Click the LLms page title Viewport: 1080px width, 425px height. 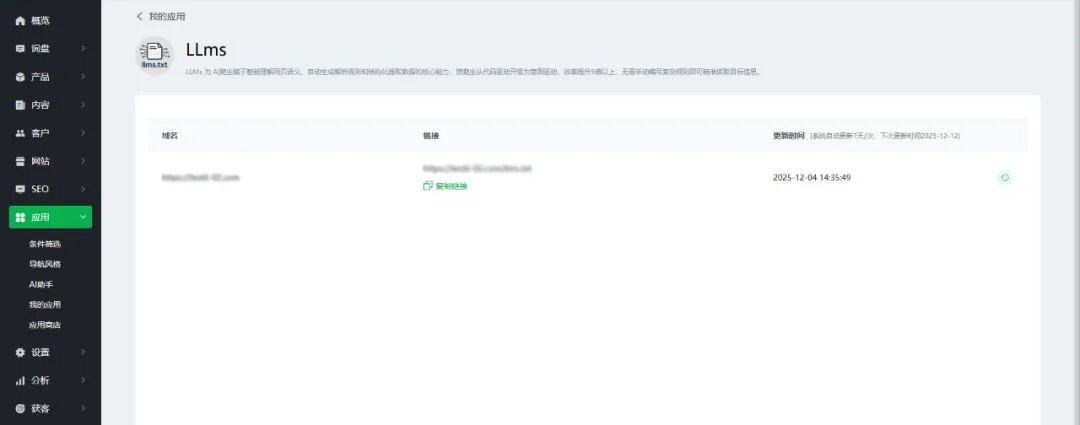point(206,50)
